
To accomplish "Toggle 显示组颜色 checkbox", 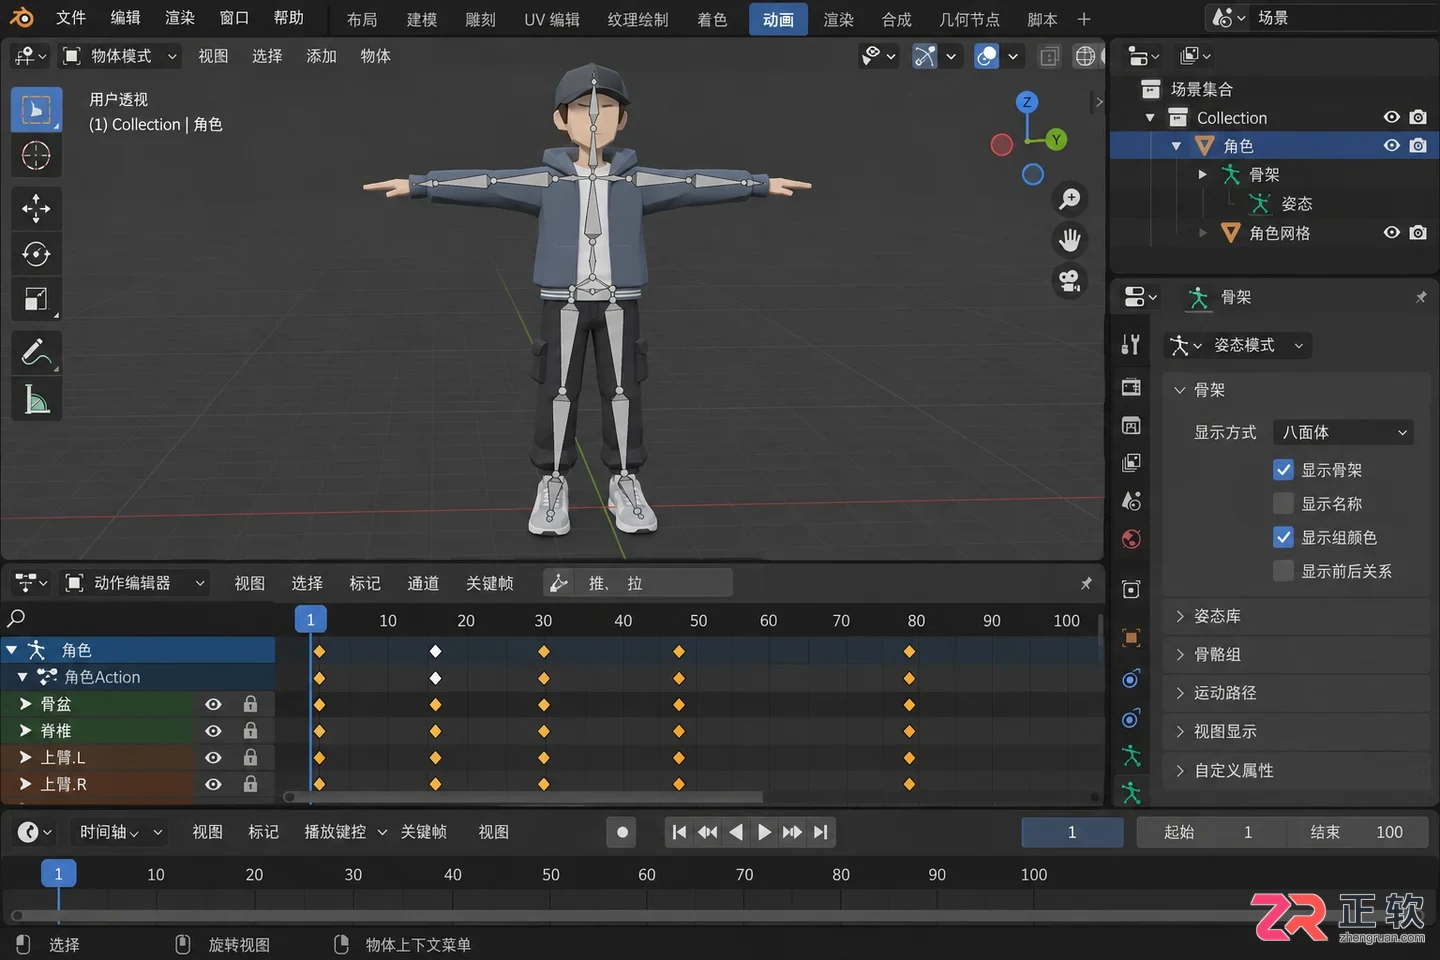I will click(1283, 537).
